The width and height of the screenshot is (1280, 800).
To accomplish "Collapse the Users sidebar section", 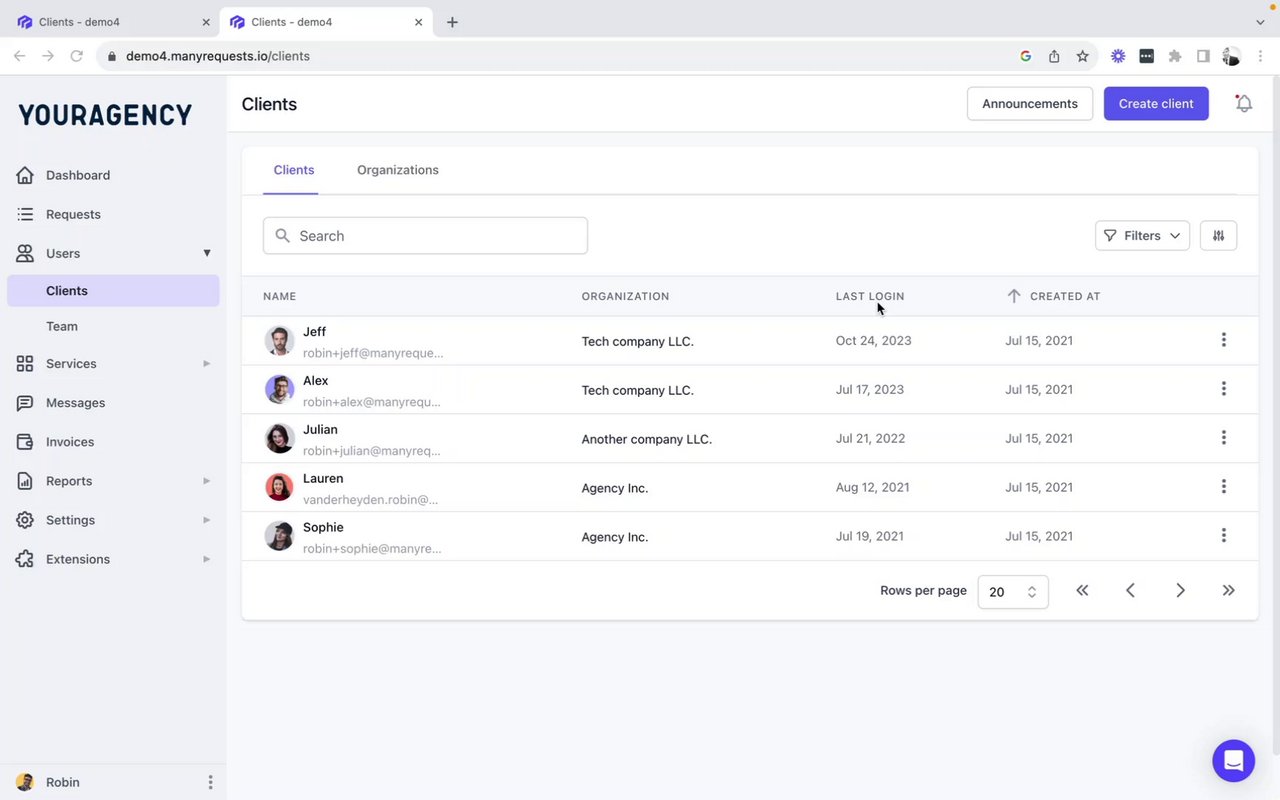I will pos(206,254).
